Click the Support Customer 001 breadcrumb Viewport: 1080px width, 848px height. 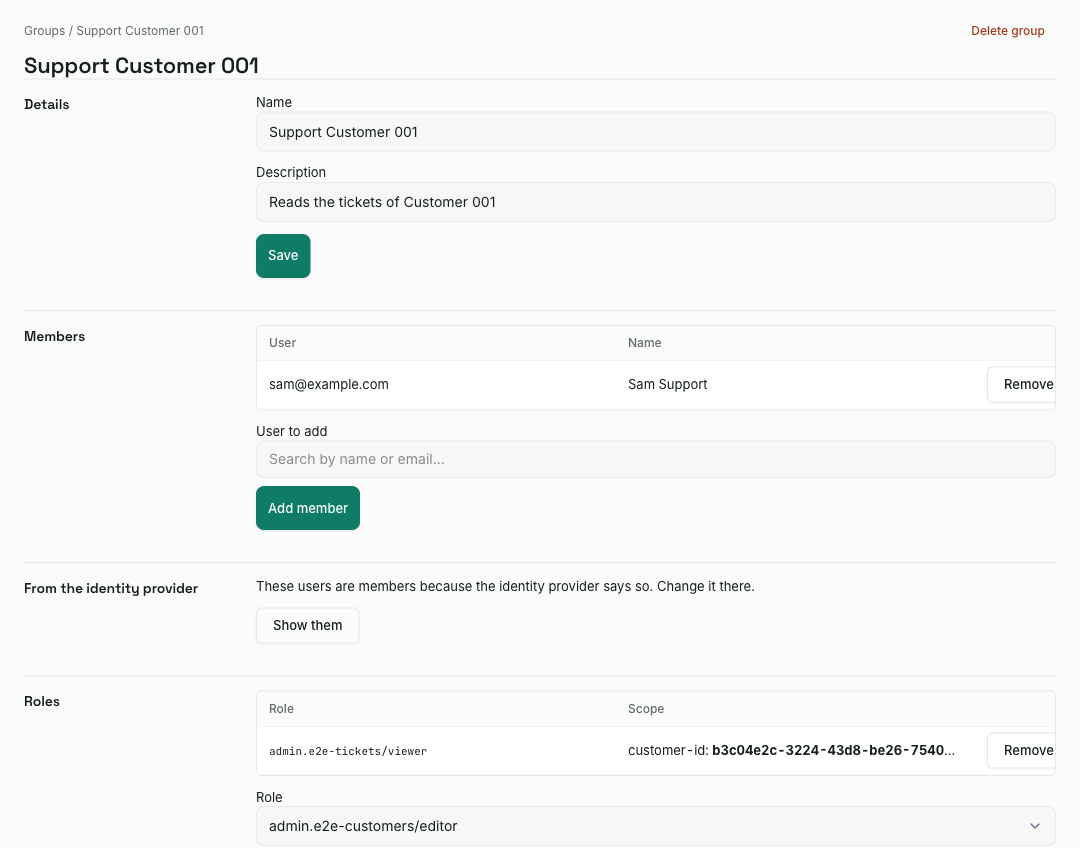pyautogui.click(x=140, y=31)
